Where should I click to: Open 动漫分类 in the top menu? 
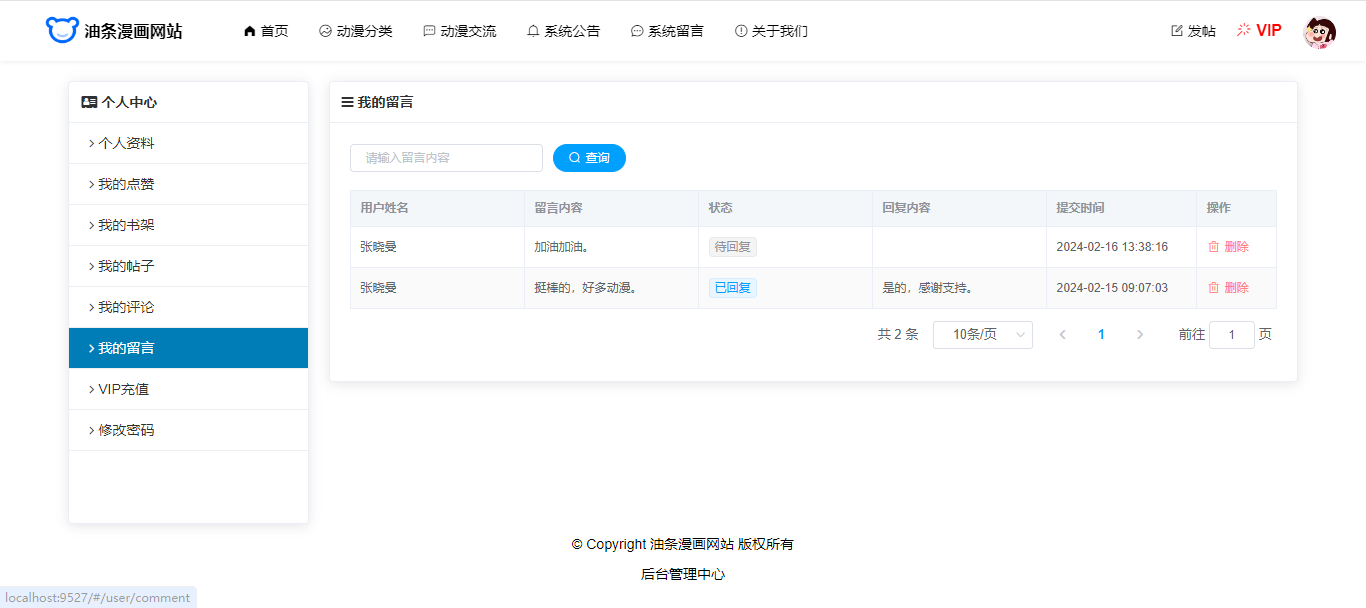pos(355,31)
